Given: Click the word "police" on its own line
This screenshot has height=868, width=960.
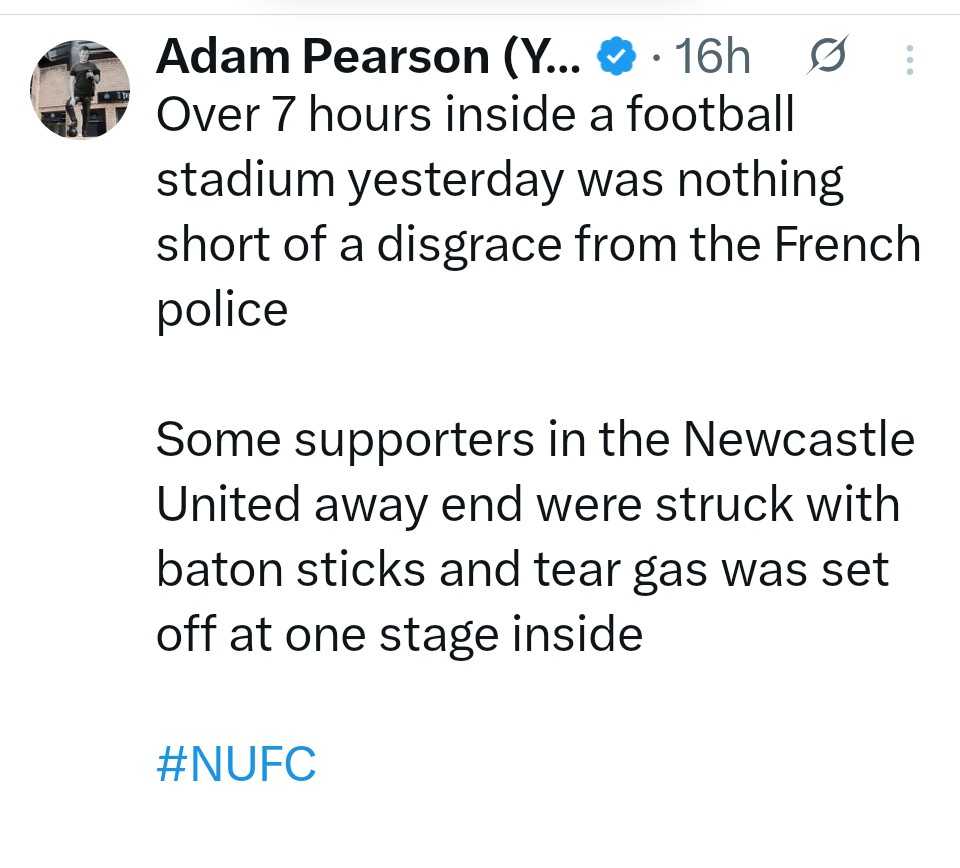Looking at the screenshot, I should click(x=221, y=311).
